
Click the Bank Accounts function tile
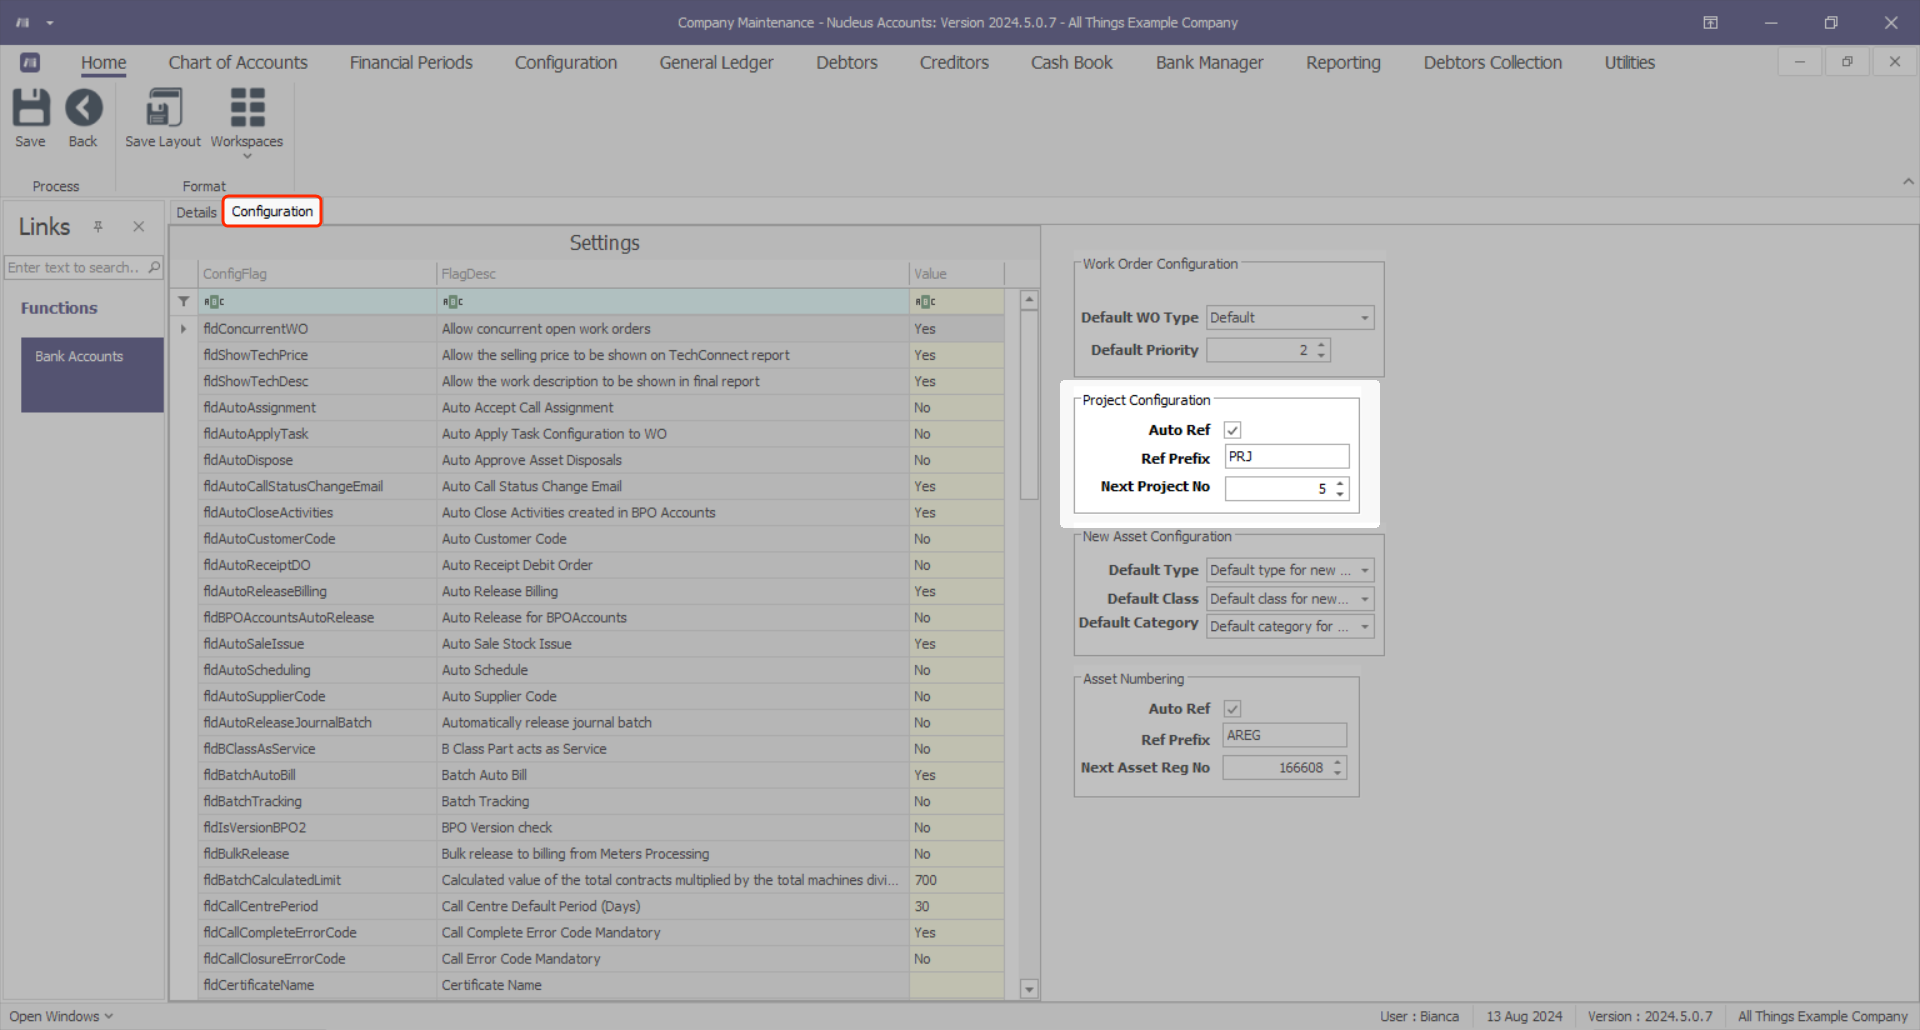pos(92,375)
